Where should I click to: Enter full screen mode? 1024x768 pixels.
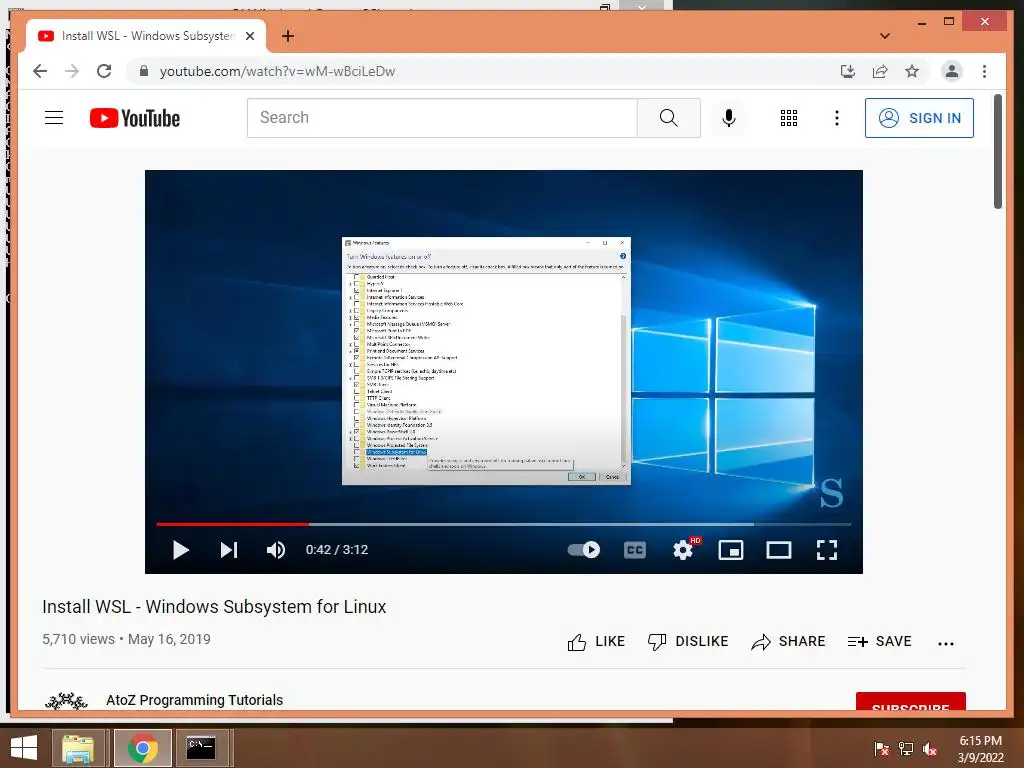827,550
